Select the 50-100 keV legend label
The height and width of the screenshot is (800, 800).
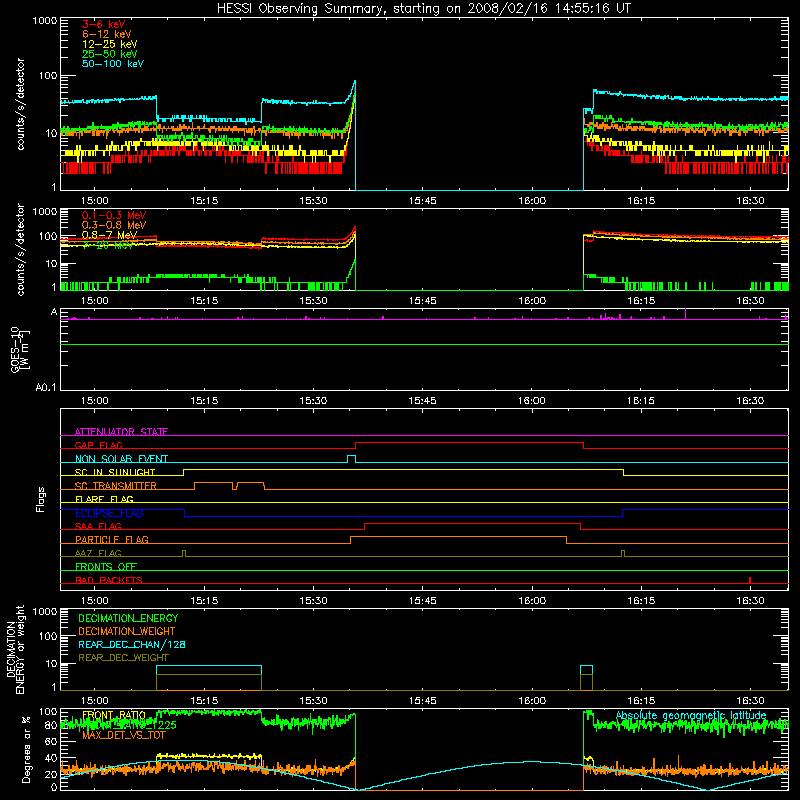[x=113, y=64]
